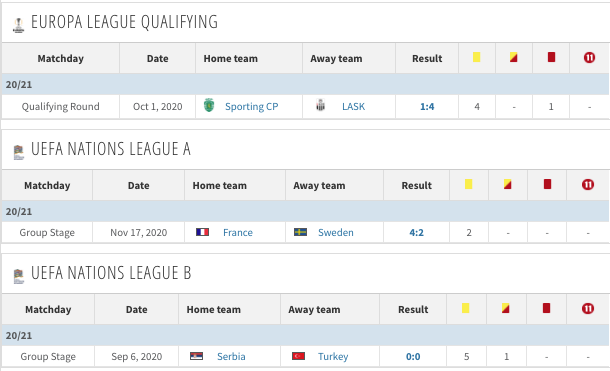The width and height of the screenshot is (610, 371).
Task: Click red card icon in Nations League A header
Action: (x=547, y=184)
